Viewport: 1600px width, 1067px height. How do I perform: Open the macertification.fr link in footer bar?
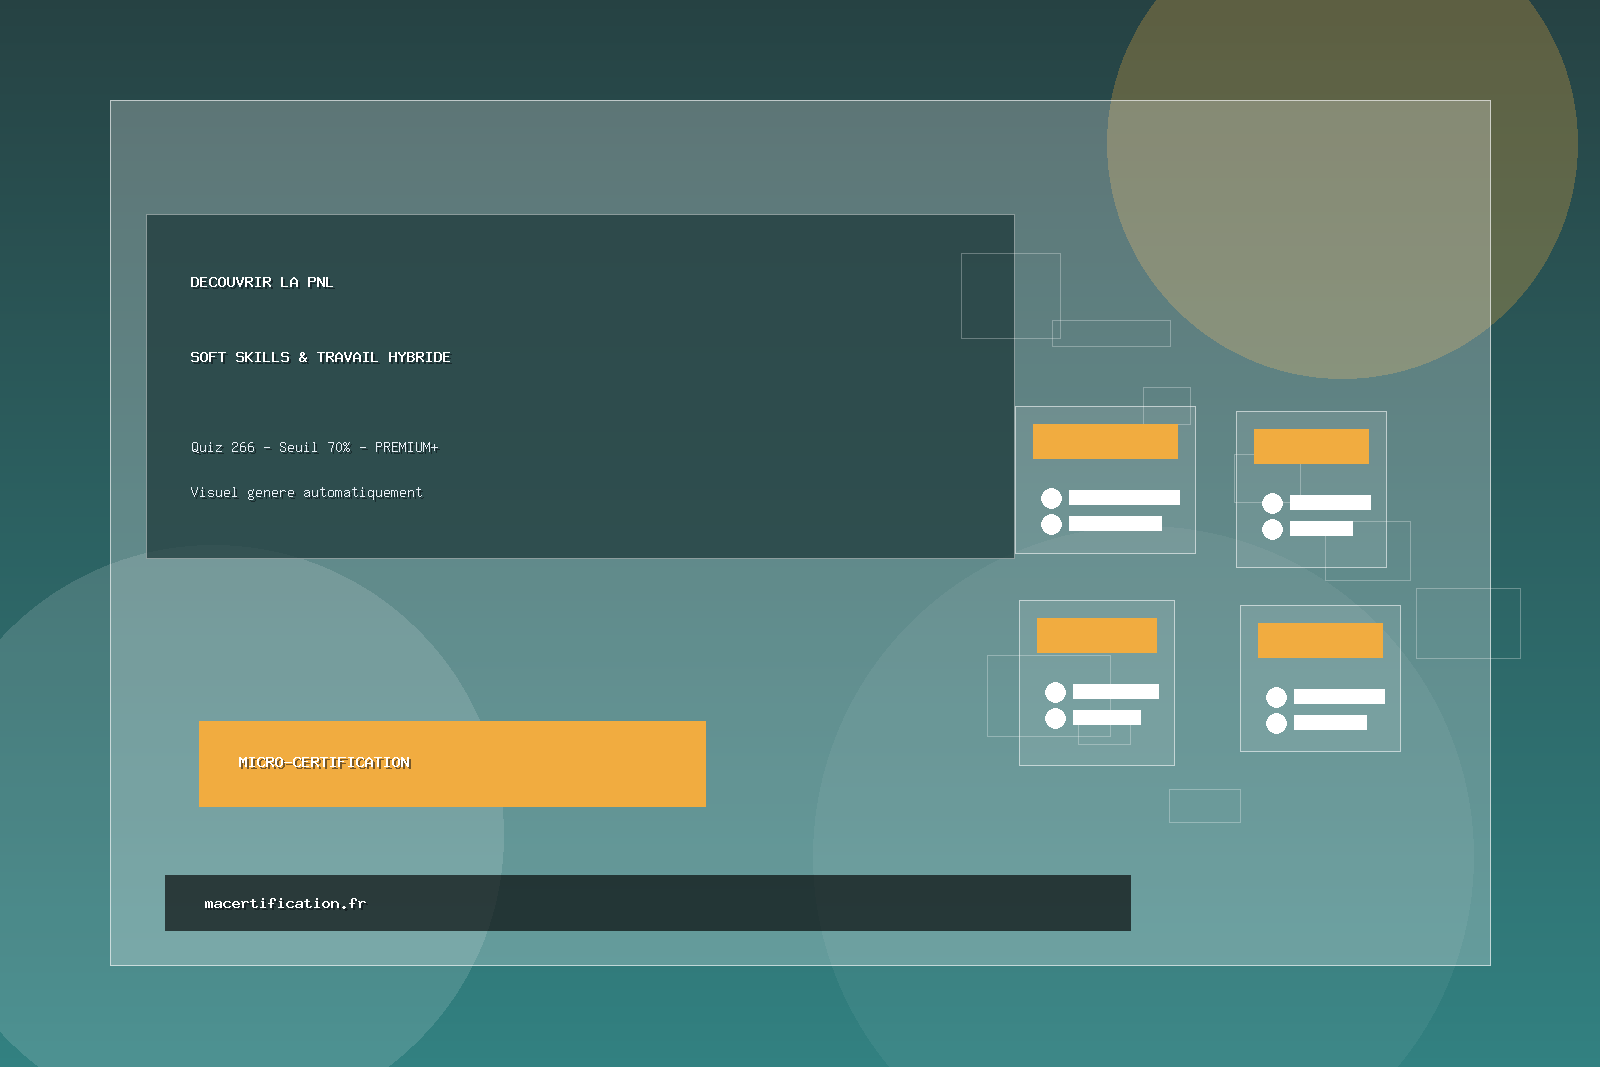(285, 903)
